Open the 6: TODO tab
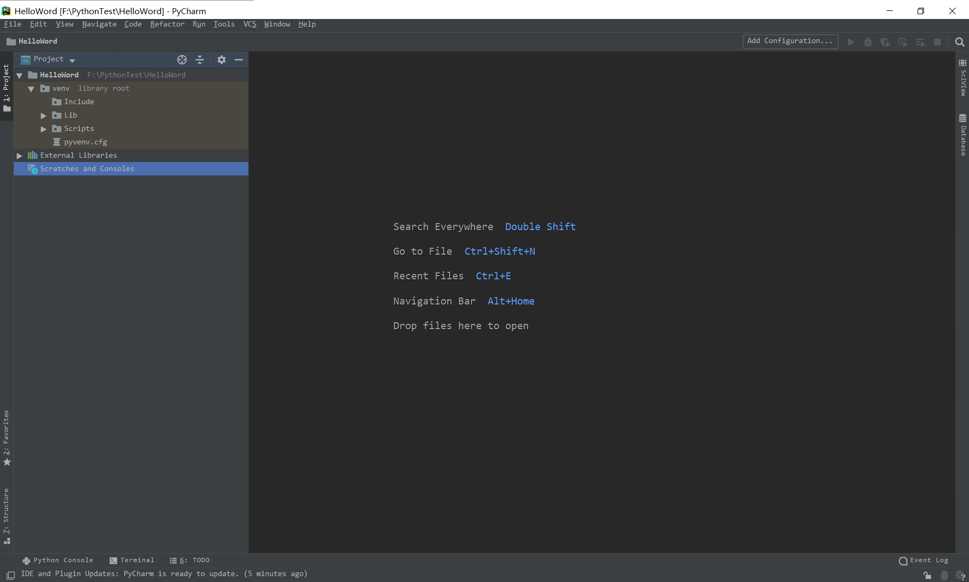 pyautogui.click(x=190, y=560)
